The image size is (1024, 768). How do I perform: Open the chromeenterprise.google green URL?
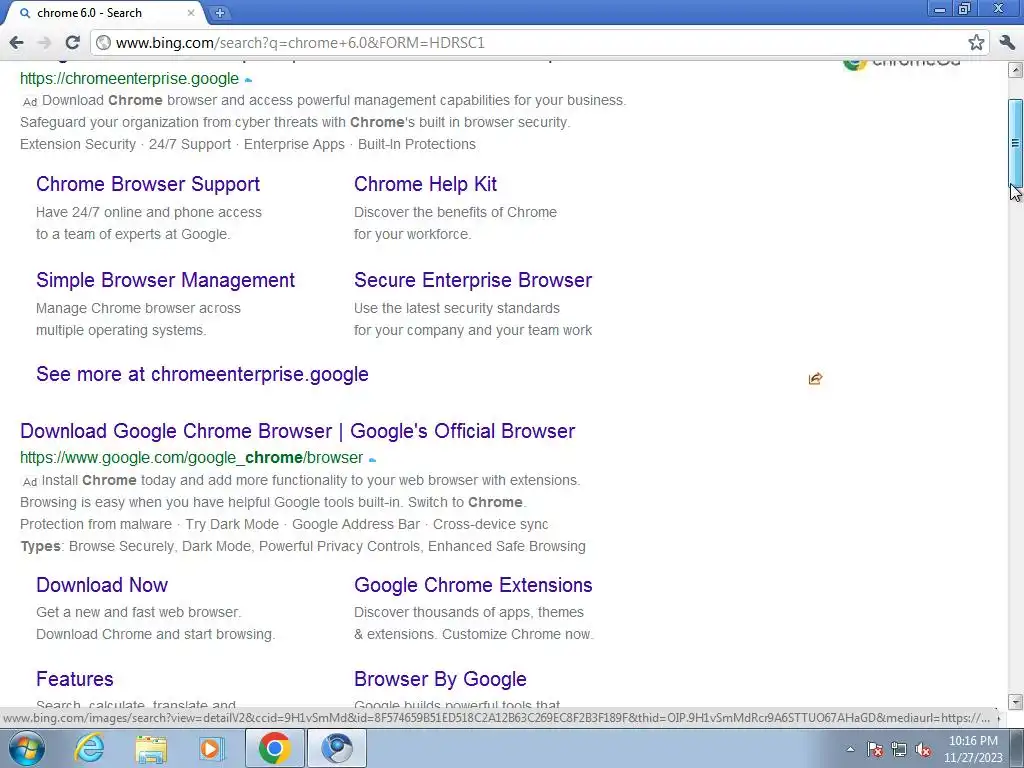129,78
